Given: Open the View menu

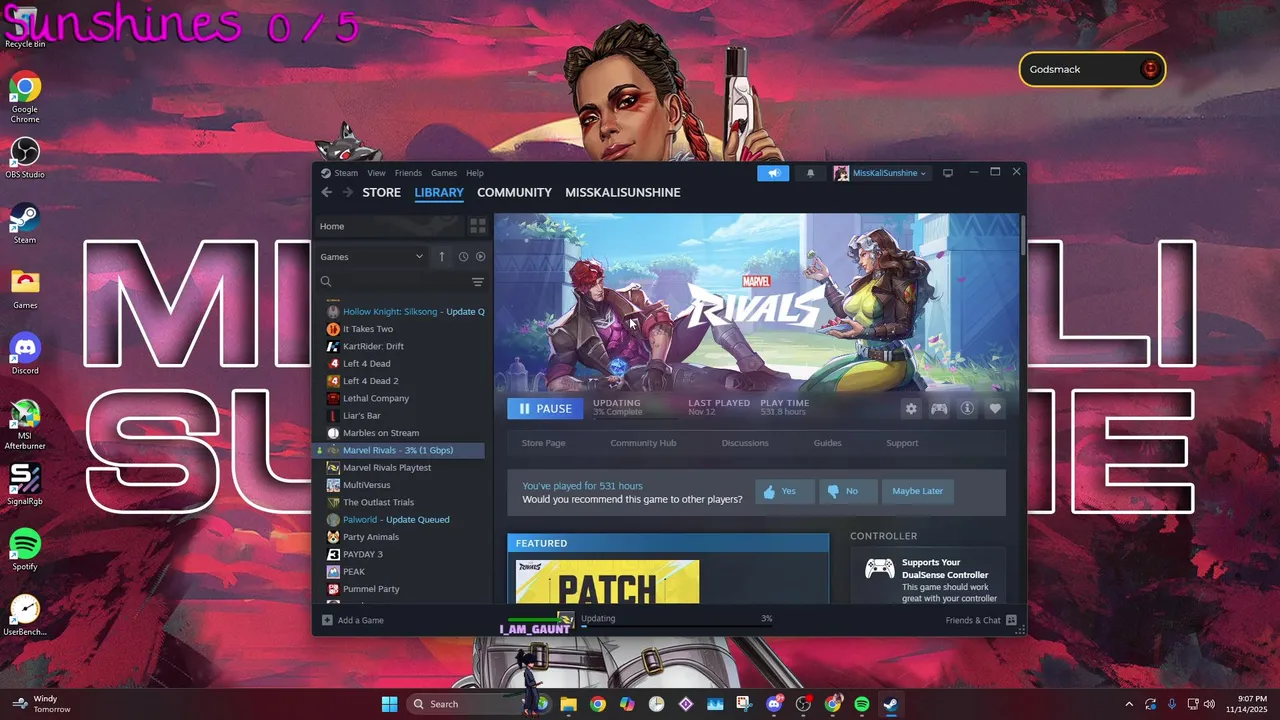Looking at the screenshot, I should point(376,173).
